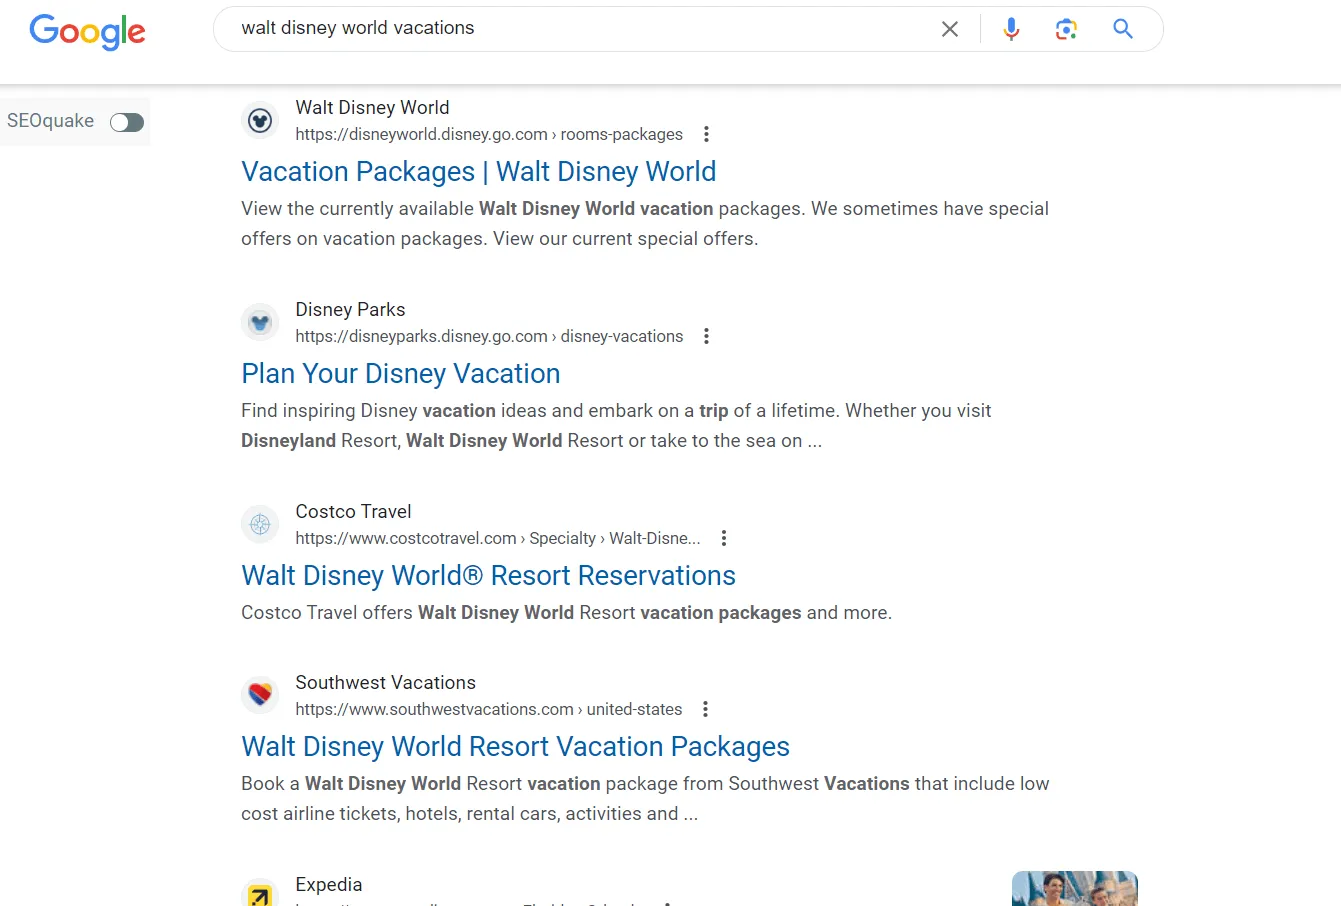The height and width of the screenshot is (906, 1341).
Task: Enable the SEOquake toggle
Action: click(x=126, y=121)
